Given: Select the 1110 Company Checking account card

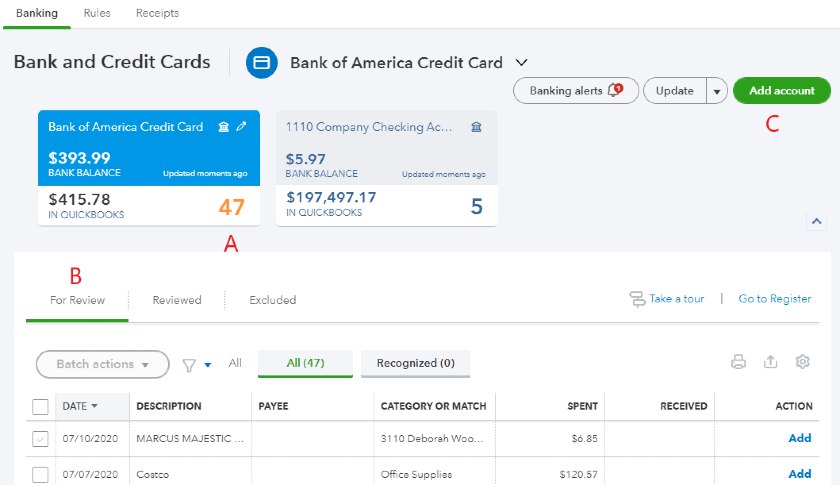Looking at the screenshot, I should 387,168.
